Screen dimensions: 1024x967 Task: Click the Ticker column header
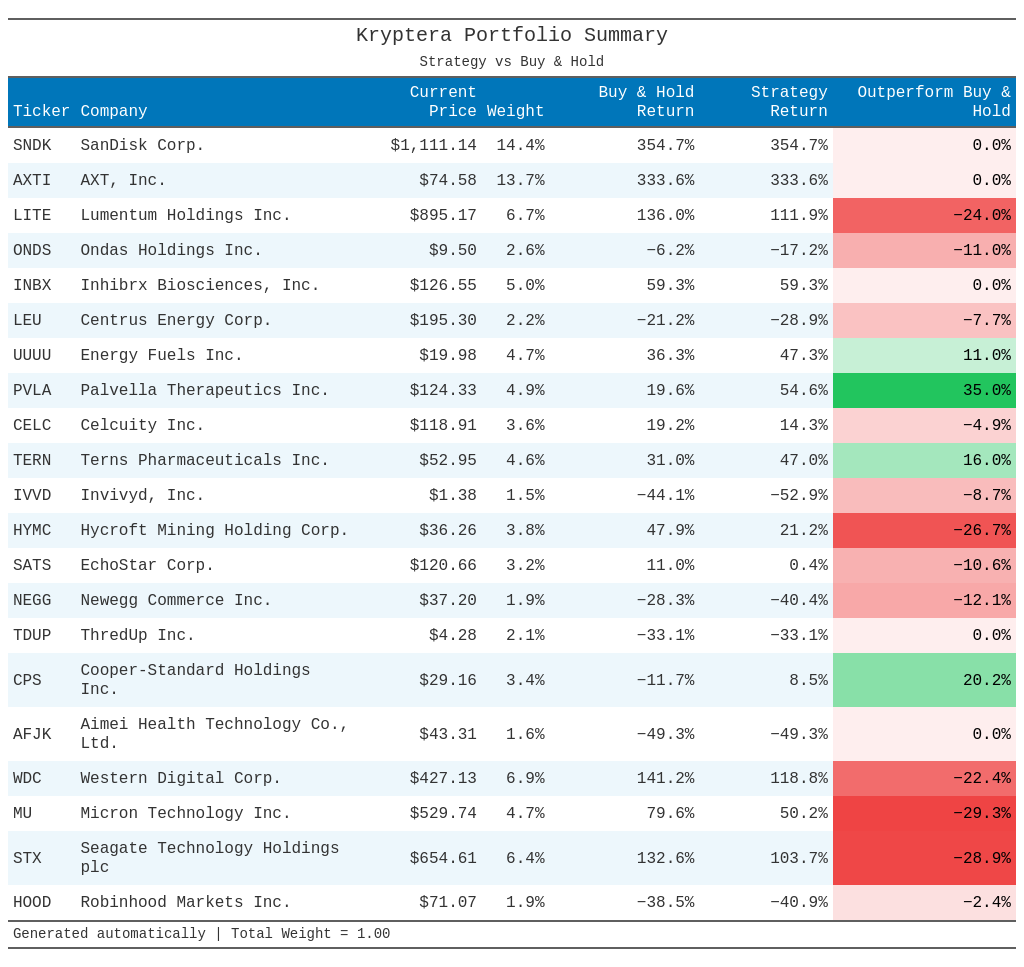[x=41, y=111]
